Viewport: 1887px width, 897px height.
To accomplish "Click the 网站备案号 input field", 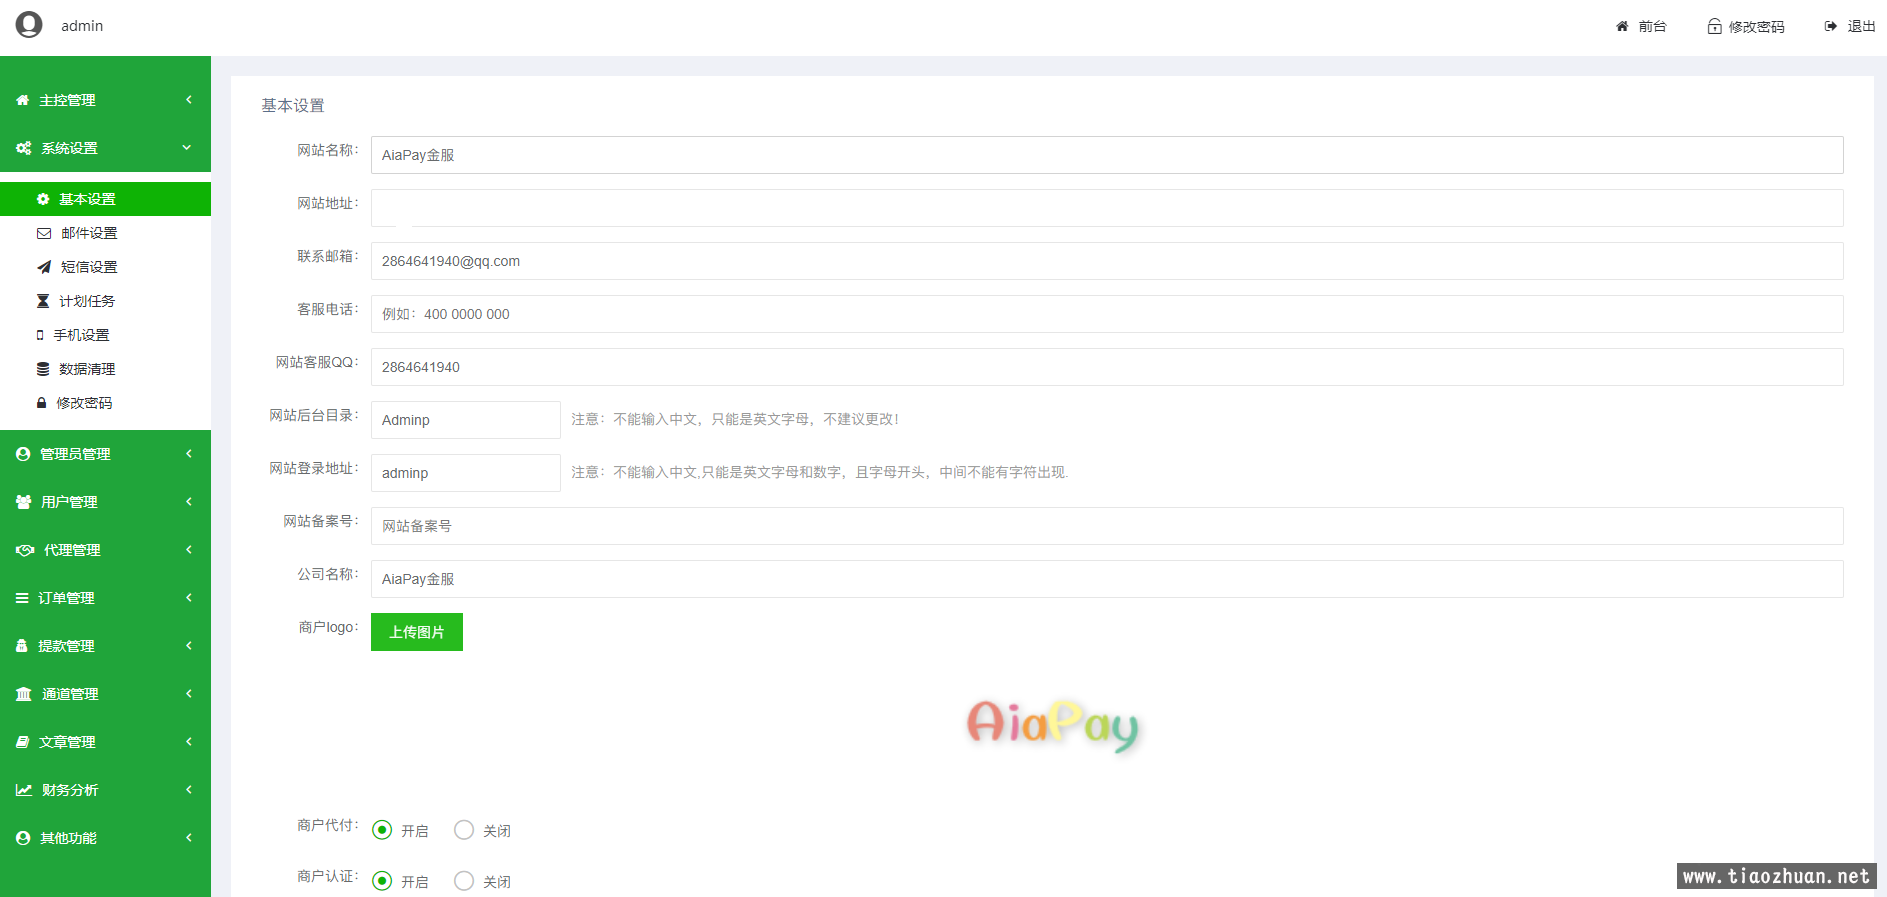I will (x=1107, y=526).
